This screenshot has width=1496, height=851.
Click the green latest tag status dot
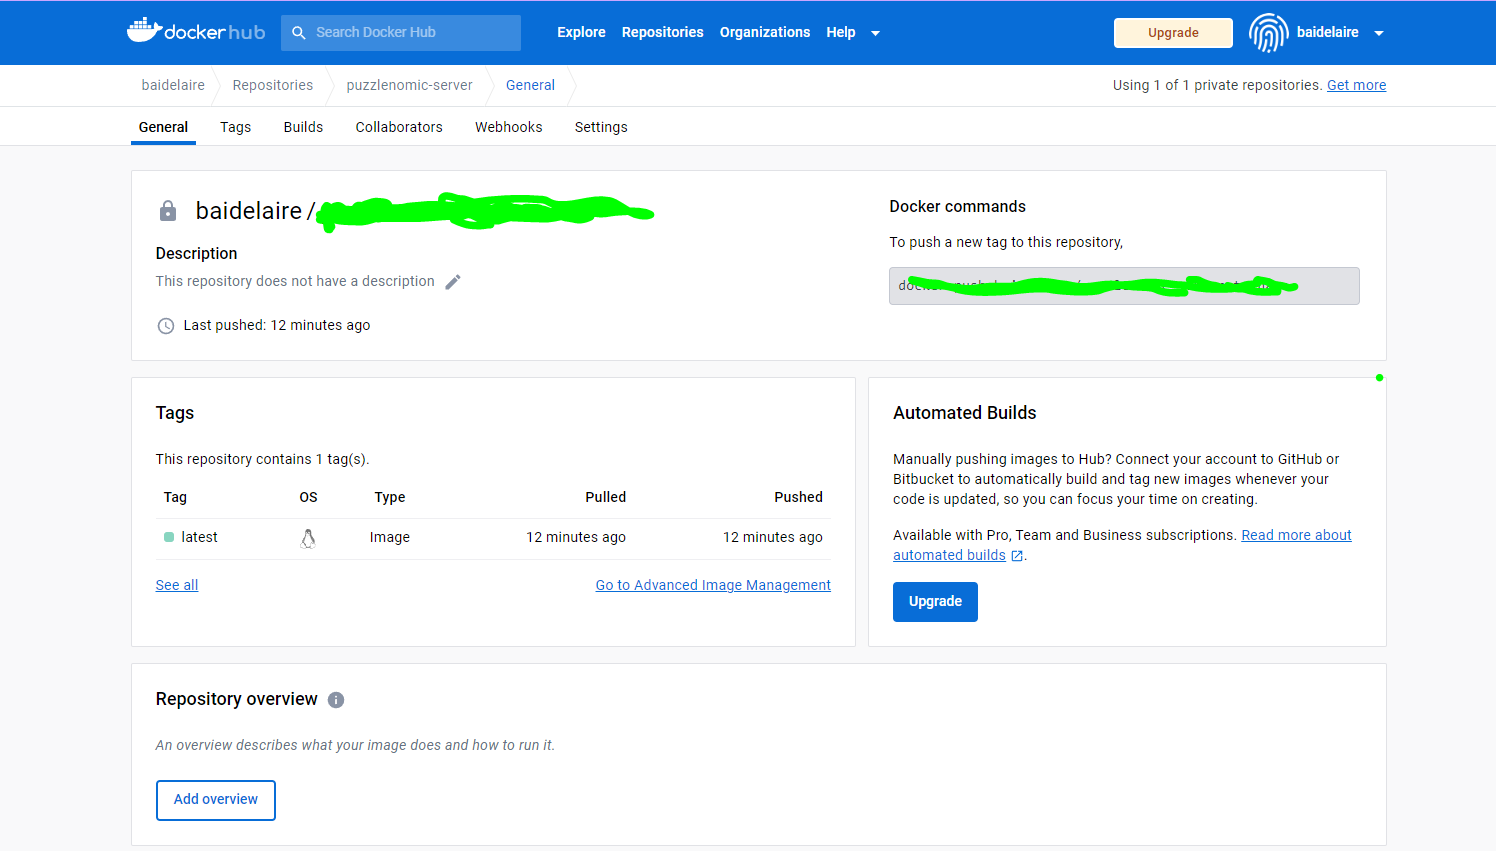(x=169, y=537)
